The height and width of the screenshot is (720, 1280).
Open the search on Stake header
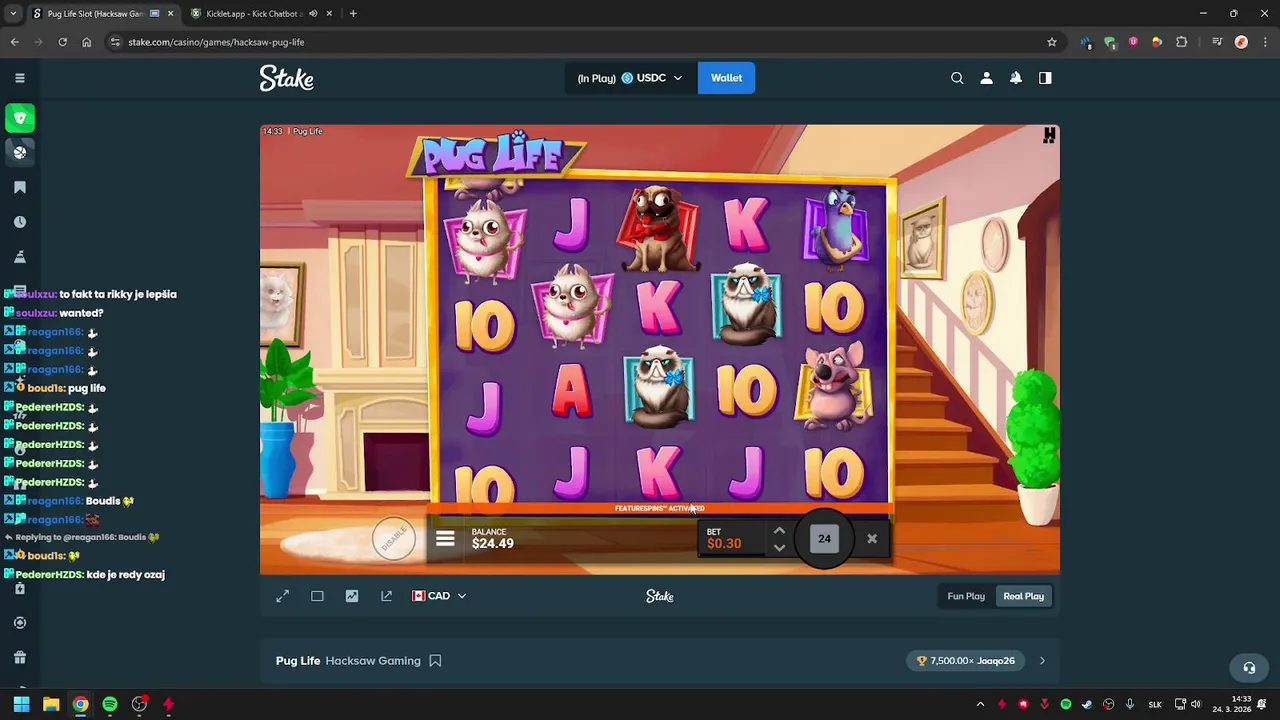[x=957, y=78]
